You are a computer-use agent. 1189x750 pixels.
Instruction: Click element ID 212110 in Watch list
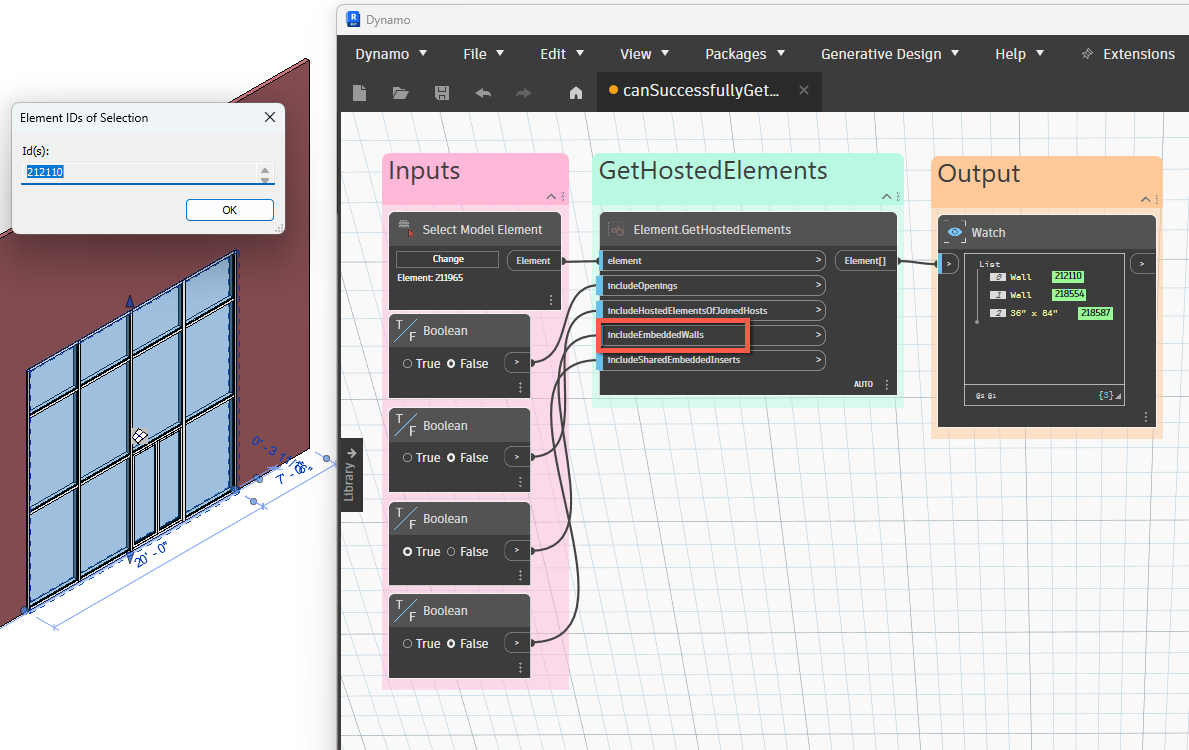tap(1068, 276)
